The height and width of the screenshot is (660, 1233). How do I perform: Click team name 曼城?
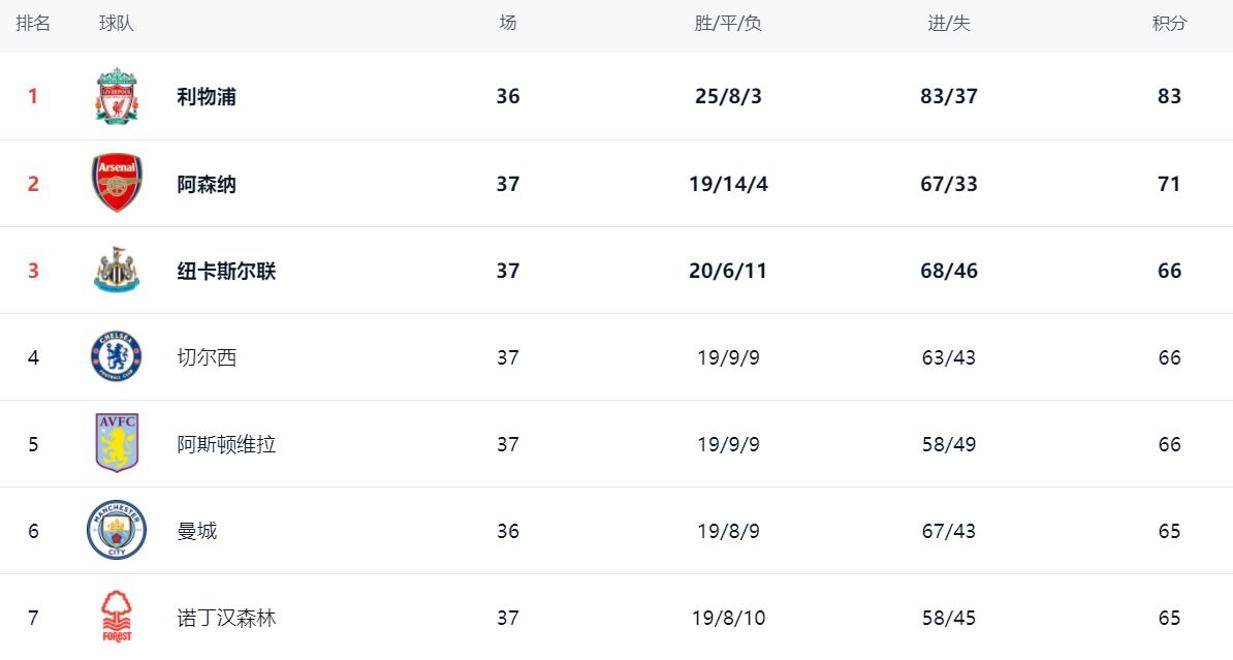click(x=197, y=531)
